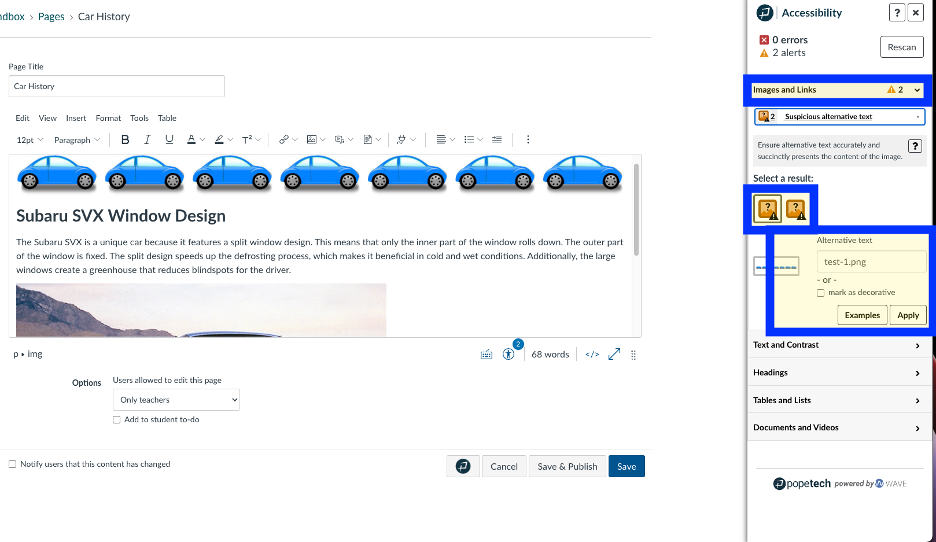Click the bullet list icon
The height and width of the screenshot is (542, 936).
pyautogui.click(x=469, y=140)
